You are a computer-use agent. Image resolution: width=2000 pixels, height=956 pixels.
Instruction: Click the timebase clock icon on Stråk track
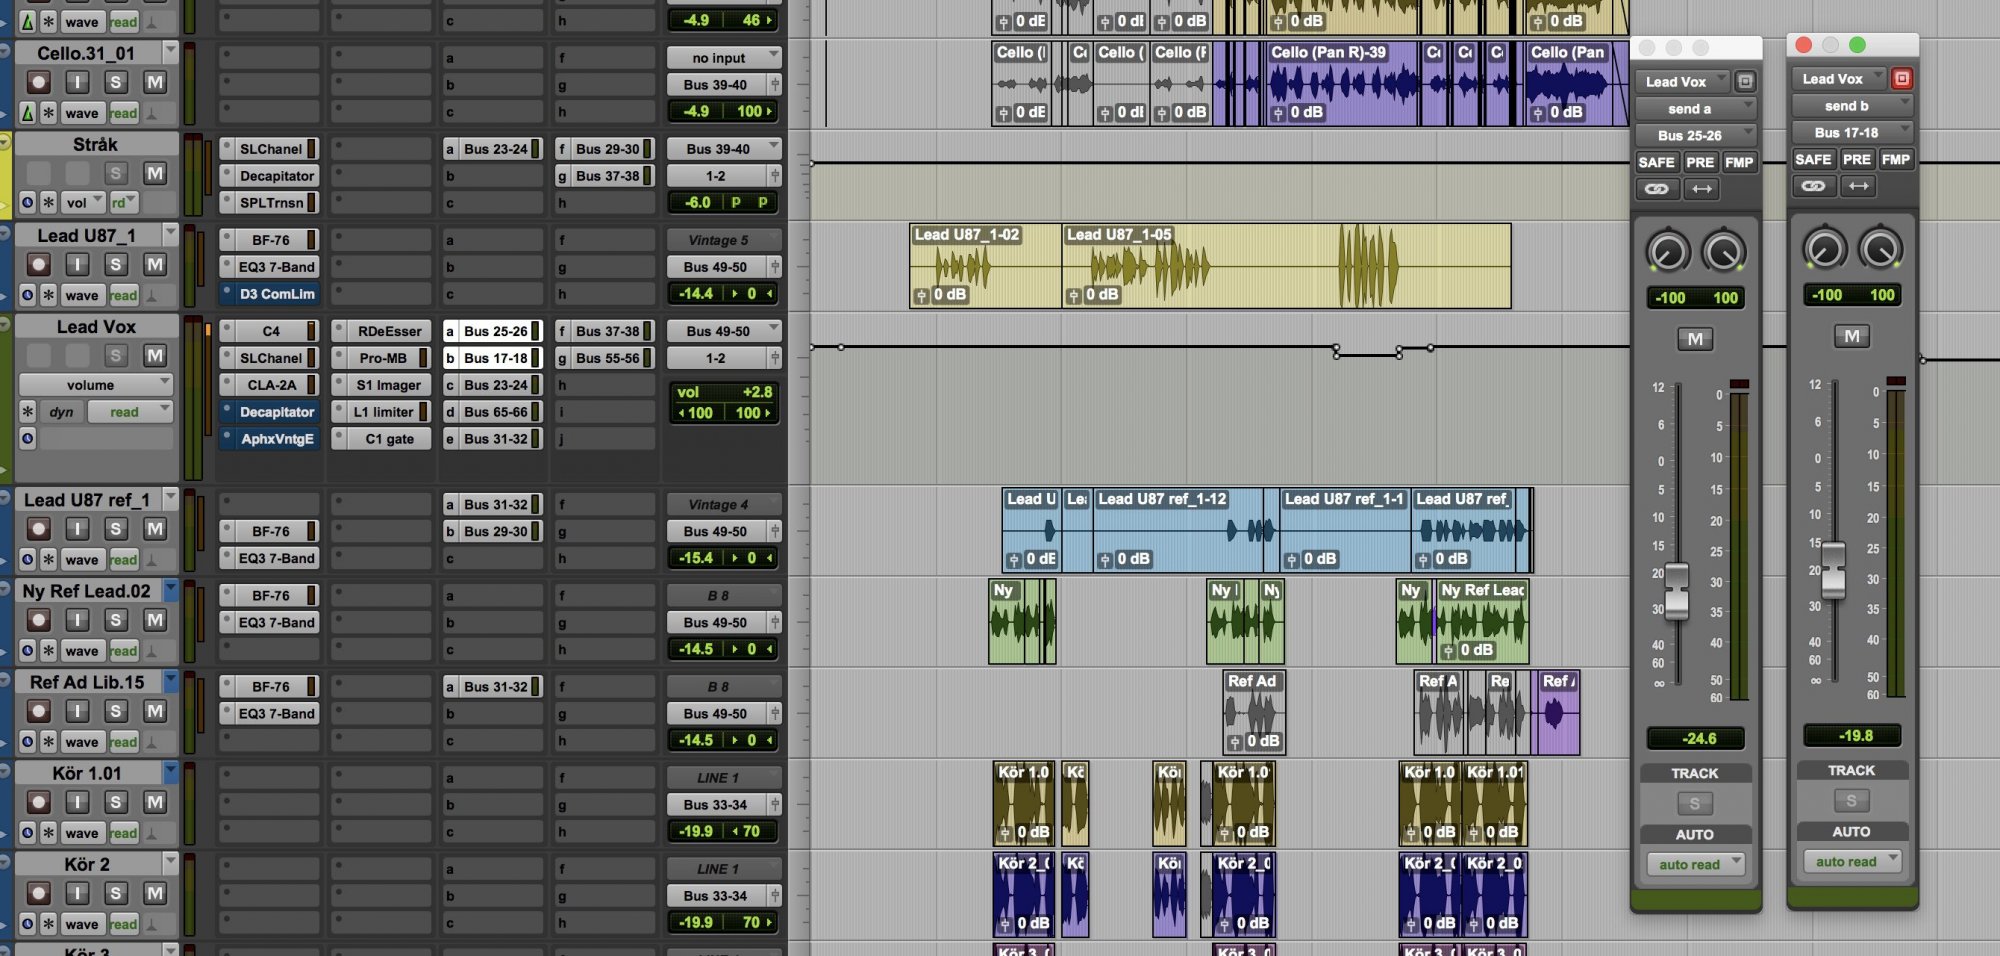[28, 203]
